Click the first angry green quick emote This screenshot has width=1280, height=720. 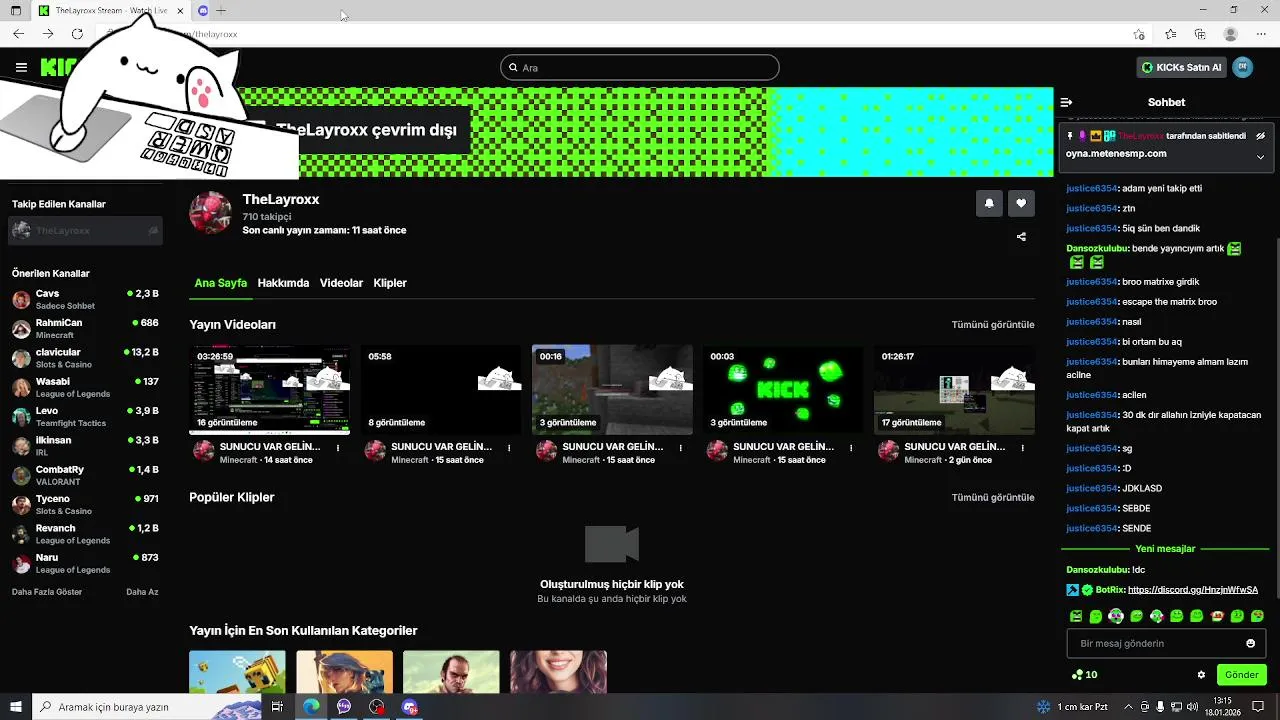[1076, 616]
